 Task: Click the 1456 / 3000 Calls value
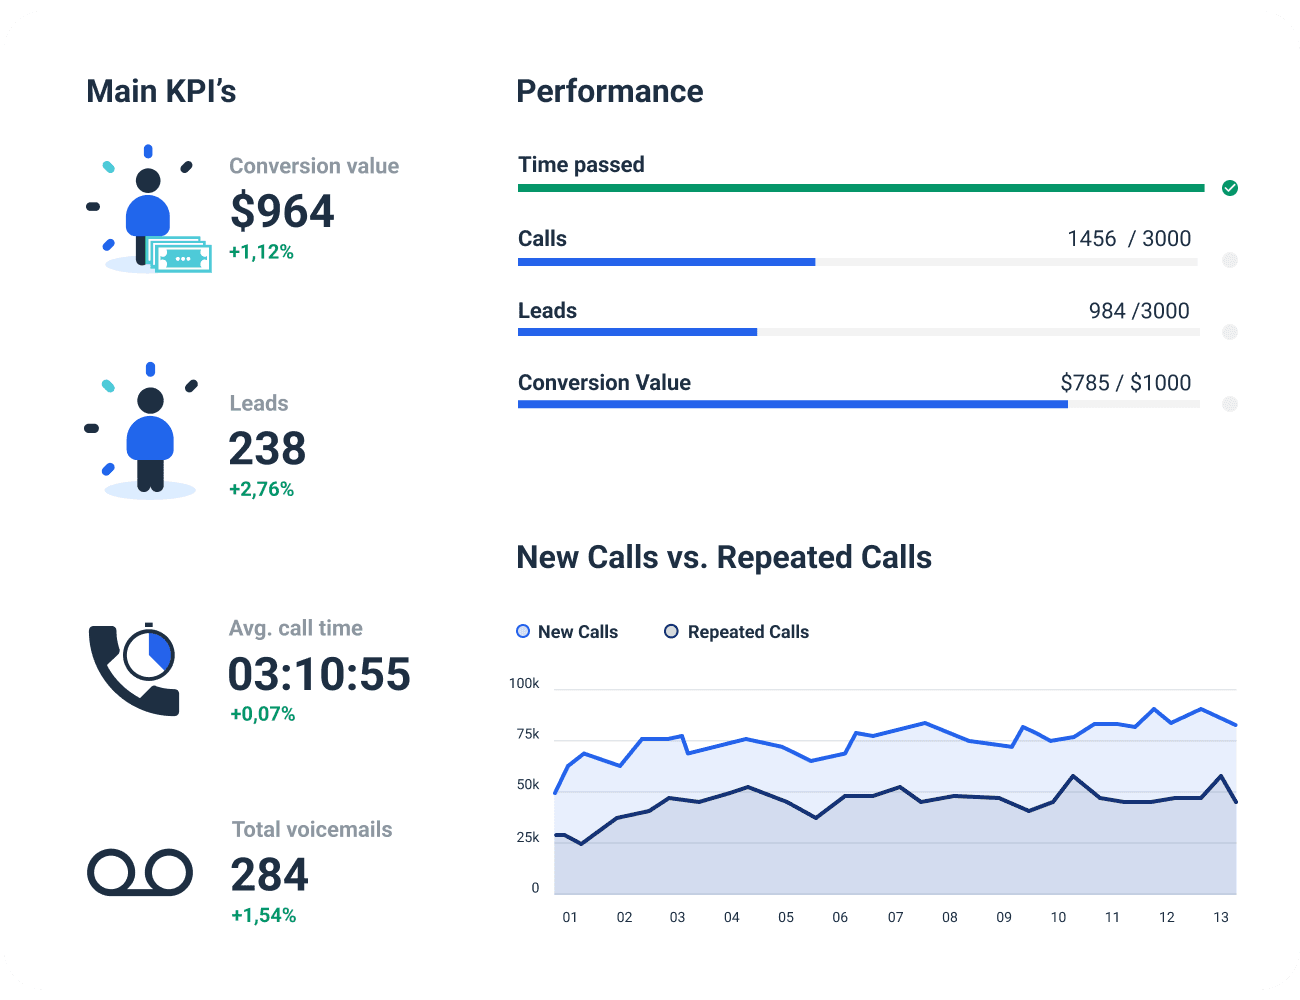[x=1130, y=238]
